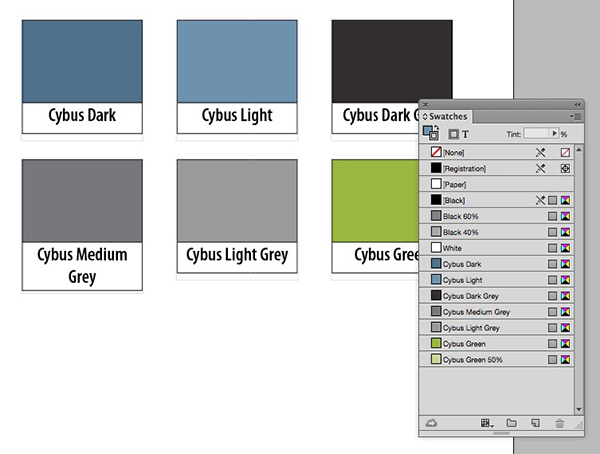Click the process color icon on Cybus Light row
The image size is (600, 454).
coord(552,280)
